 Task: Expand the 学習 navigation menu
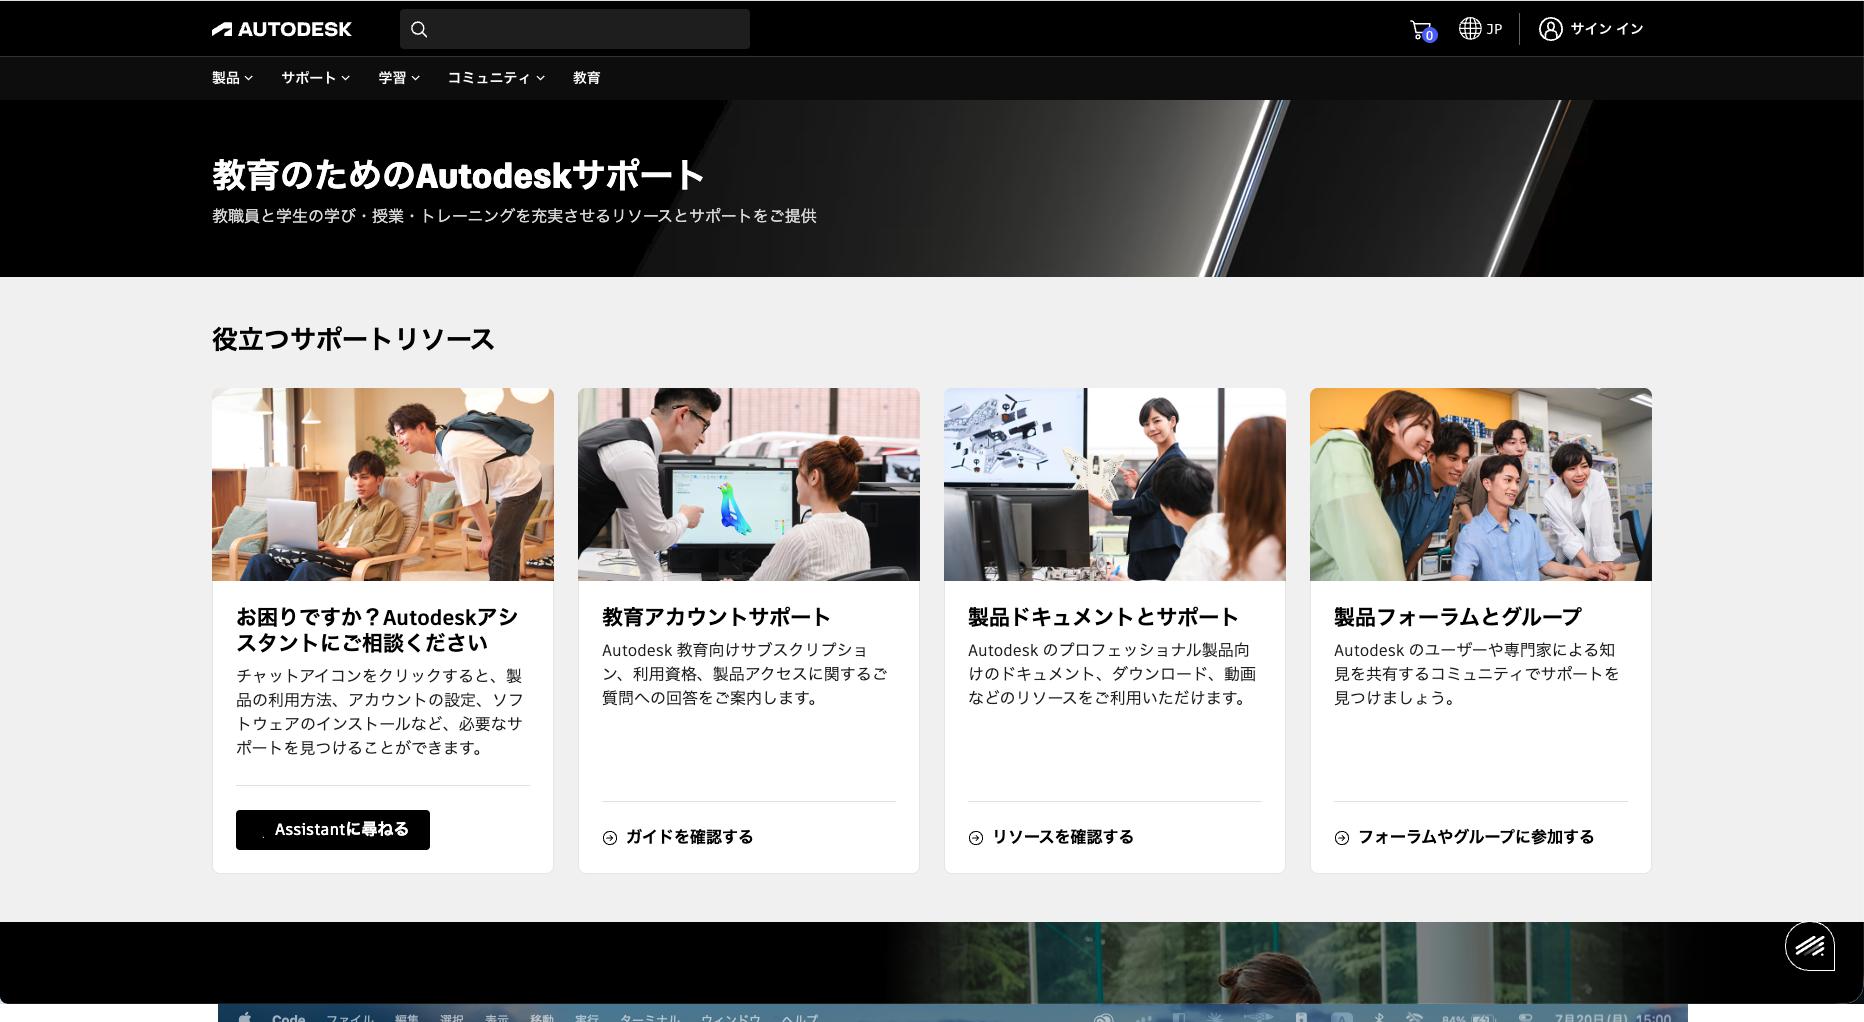(399, 78)
